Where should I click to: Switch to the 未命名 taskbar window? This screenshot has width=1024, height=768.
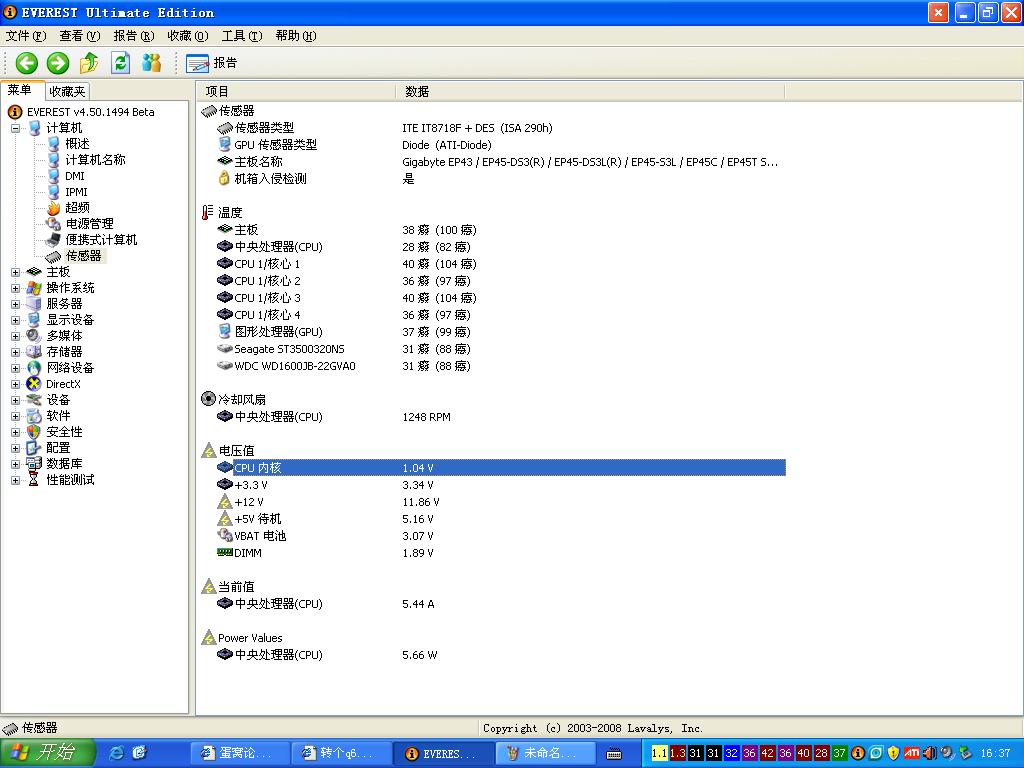[x=544, y=753]
